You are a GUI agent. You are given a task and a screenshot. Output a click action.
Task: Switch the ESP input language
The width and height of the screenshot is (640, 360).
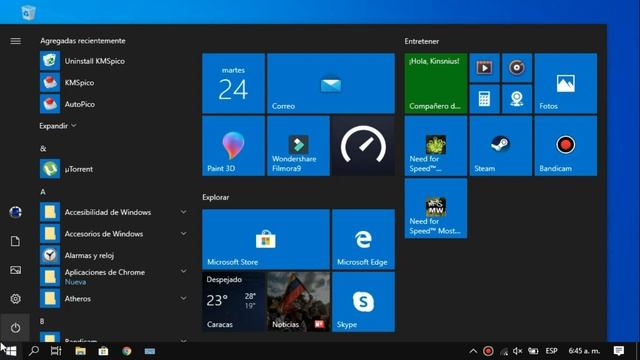[551, 351]
